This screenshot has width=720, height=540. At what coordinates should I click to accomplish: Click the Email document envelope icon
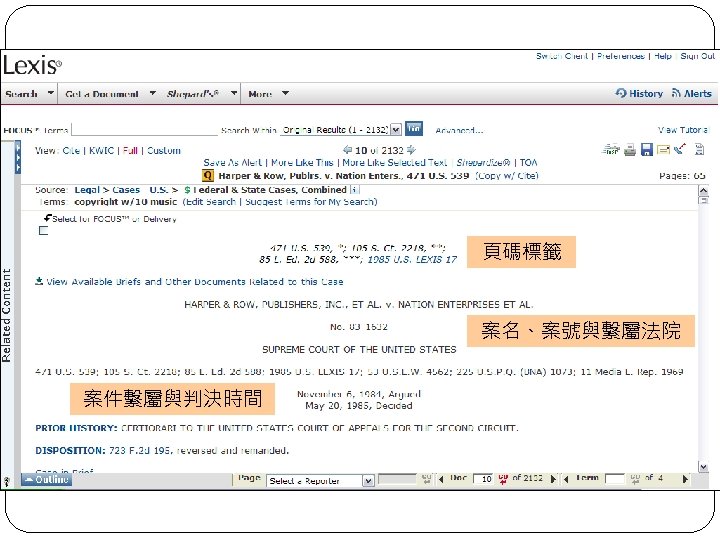pos(663,149)
